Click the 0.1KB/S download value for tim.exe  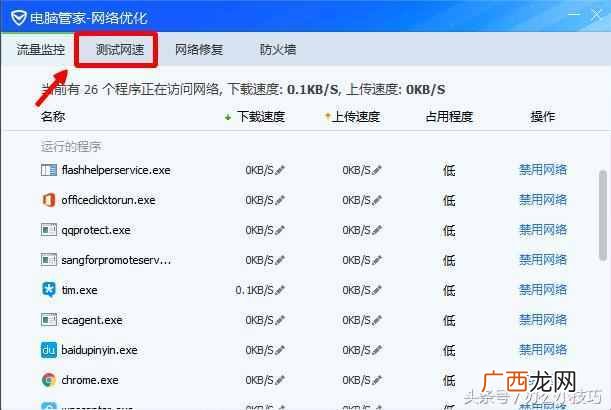[254, 290]
